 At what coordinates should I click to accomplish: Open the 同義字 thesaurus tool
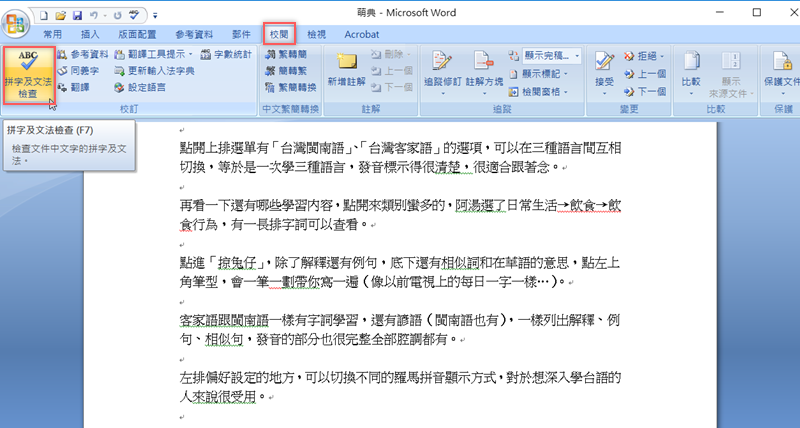[82, 71]
